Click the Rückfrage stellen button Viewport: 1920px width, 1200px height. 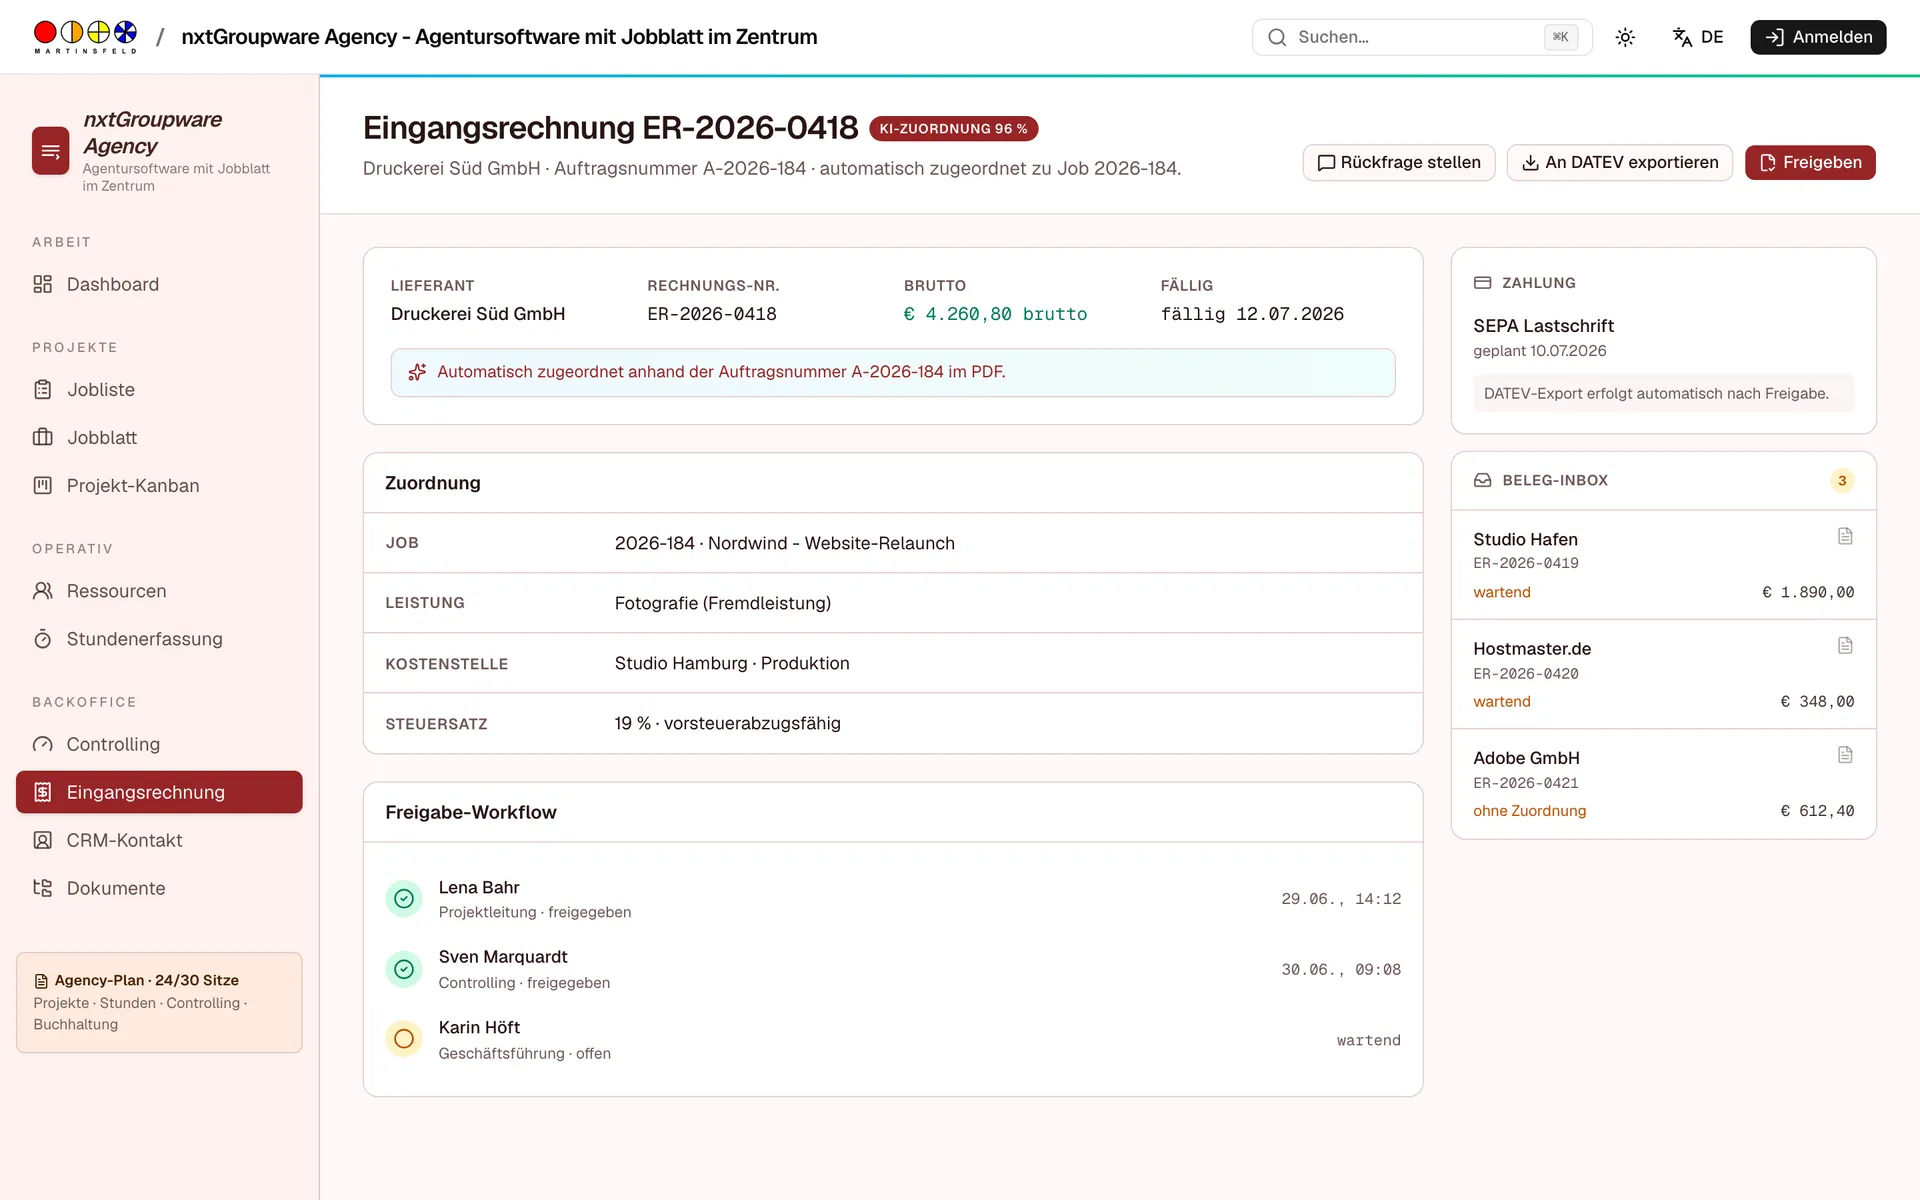[x=1399, y=163]
